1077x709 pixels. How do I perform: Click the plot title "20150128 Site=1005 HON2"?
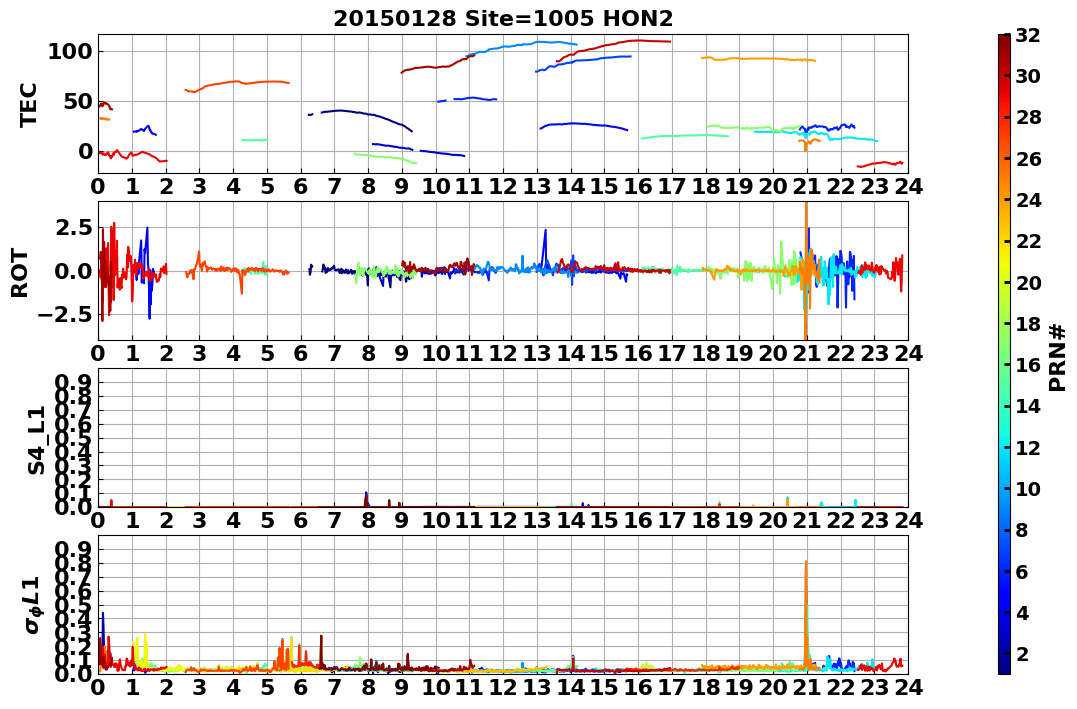click(503, 19)
